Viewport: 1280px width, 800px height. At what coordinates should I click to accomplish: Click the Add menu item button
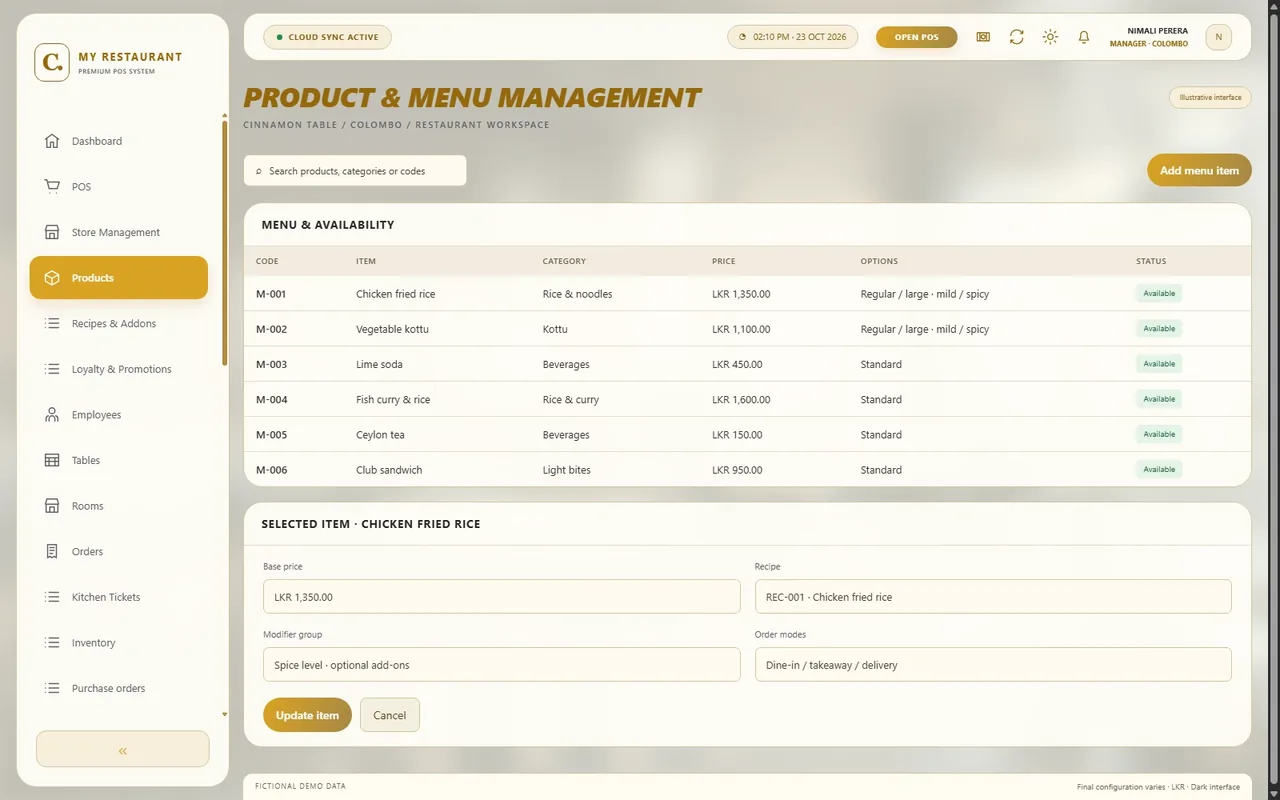[x=1199, y=171]
